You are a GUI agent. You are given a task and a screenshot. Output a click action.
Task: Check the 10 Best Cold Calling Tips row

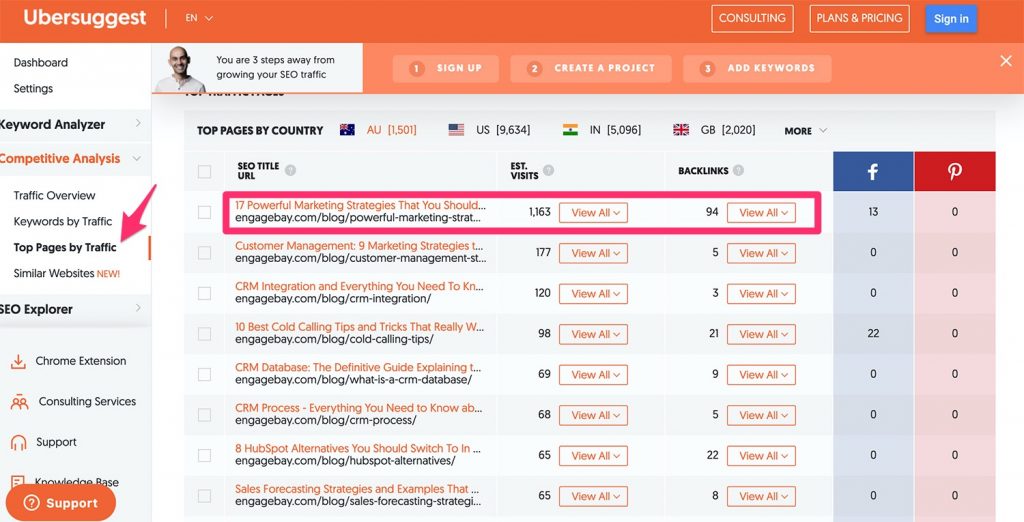coord(204,334)
